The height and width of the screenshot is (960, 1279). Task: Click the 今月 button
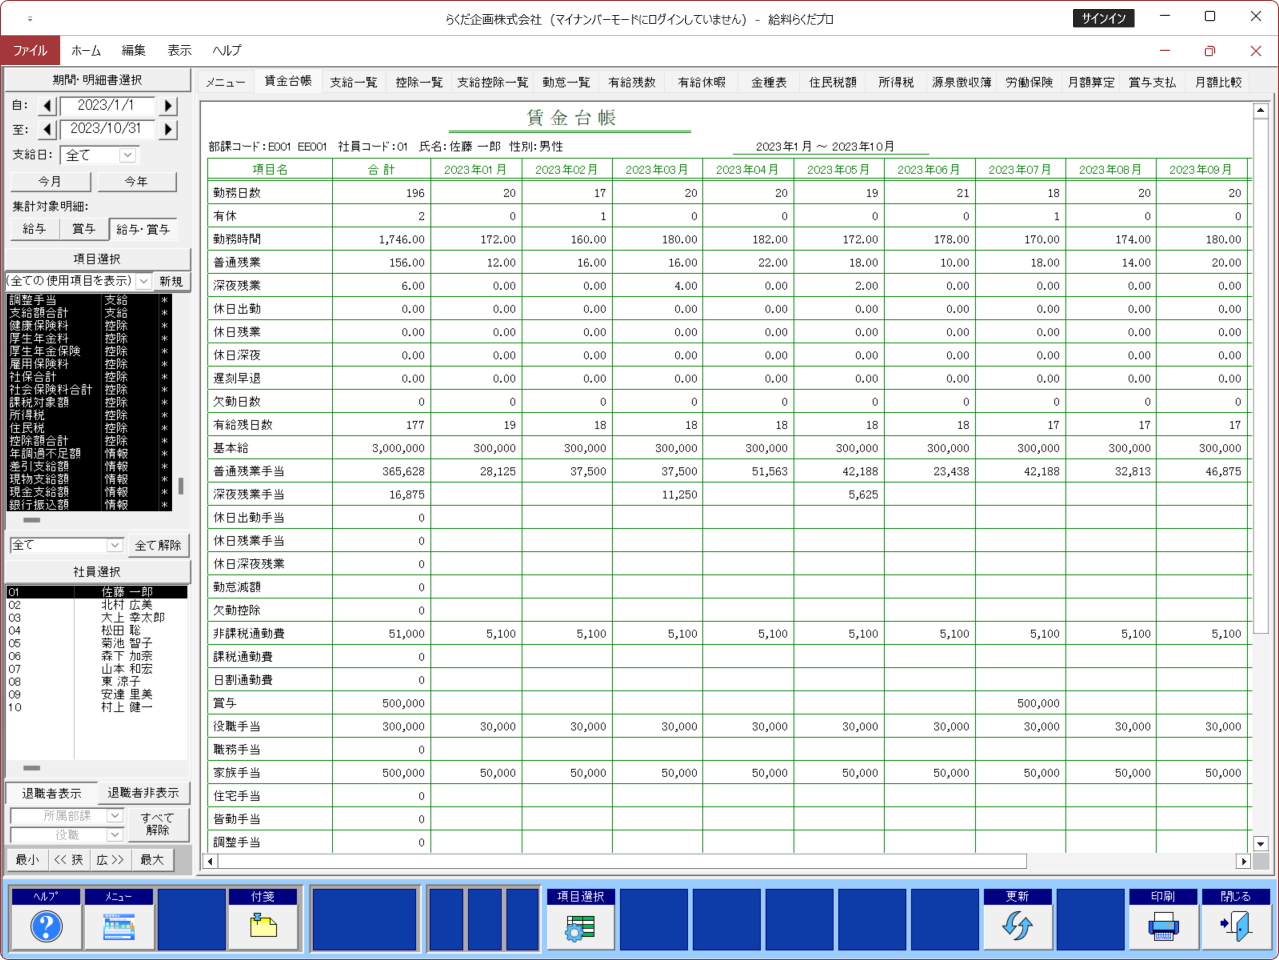[50, 181]
